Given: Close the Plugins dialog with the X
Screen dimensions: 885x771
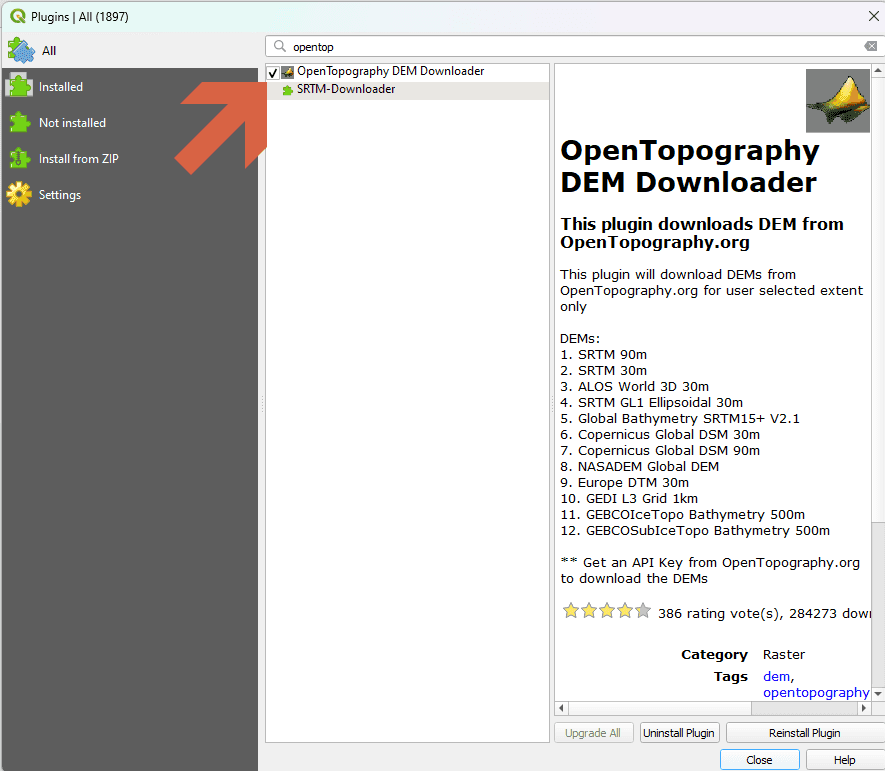Looking at the screenshot, I should (873, 16).
